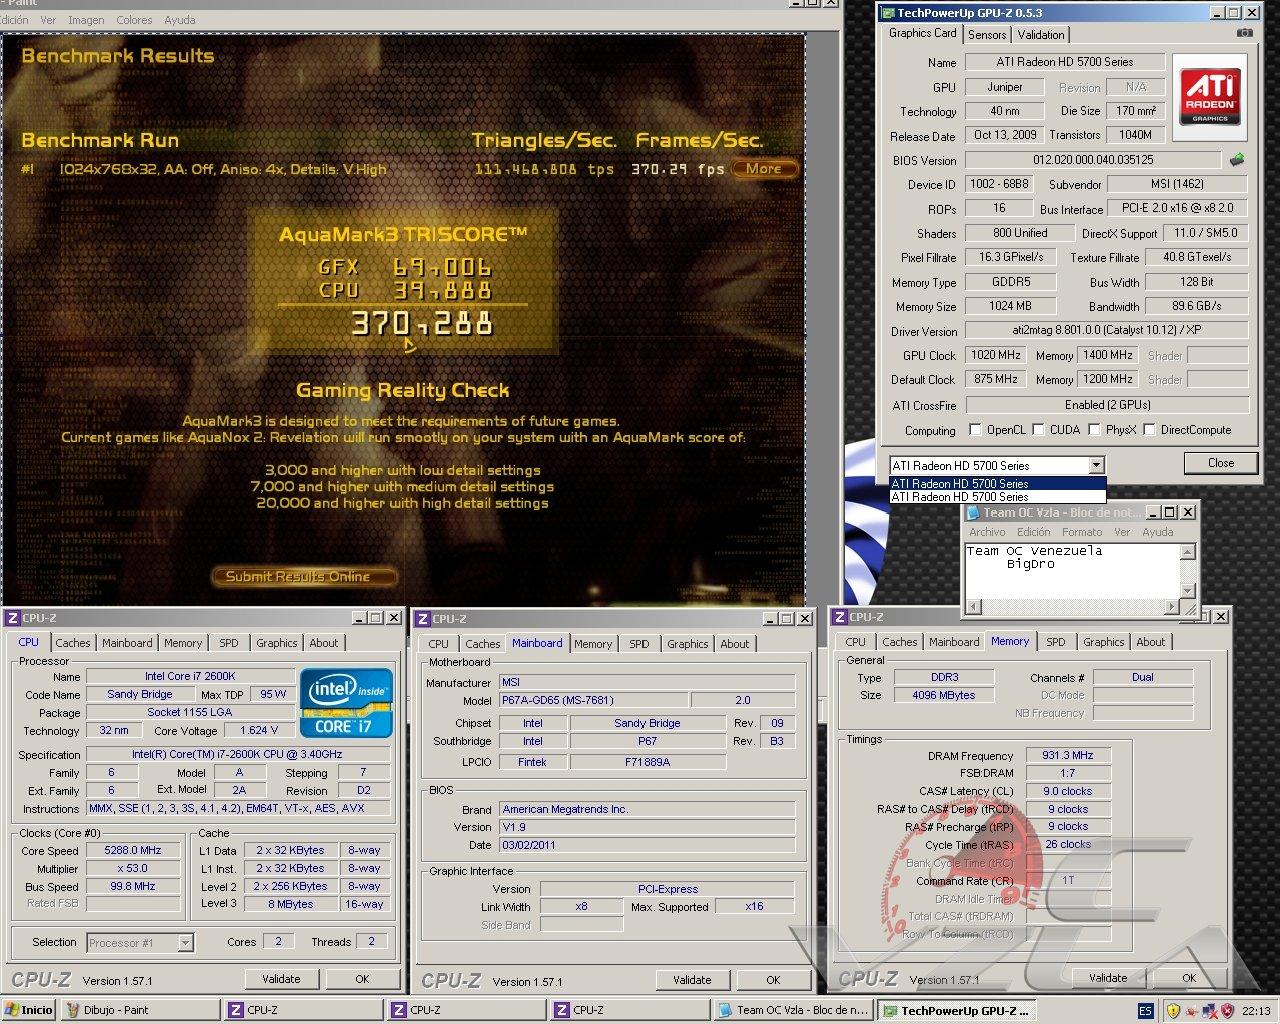Click the GPU-Z screenshot camera icon
1280x1024 pixels.
point(1243,33)
